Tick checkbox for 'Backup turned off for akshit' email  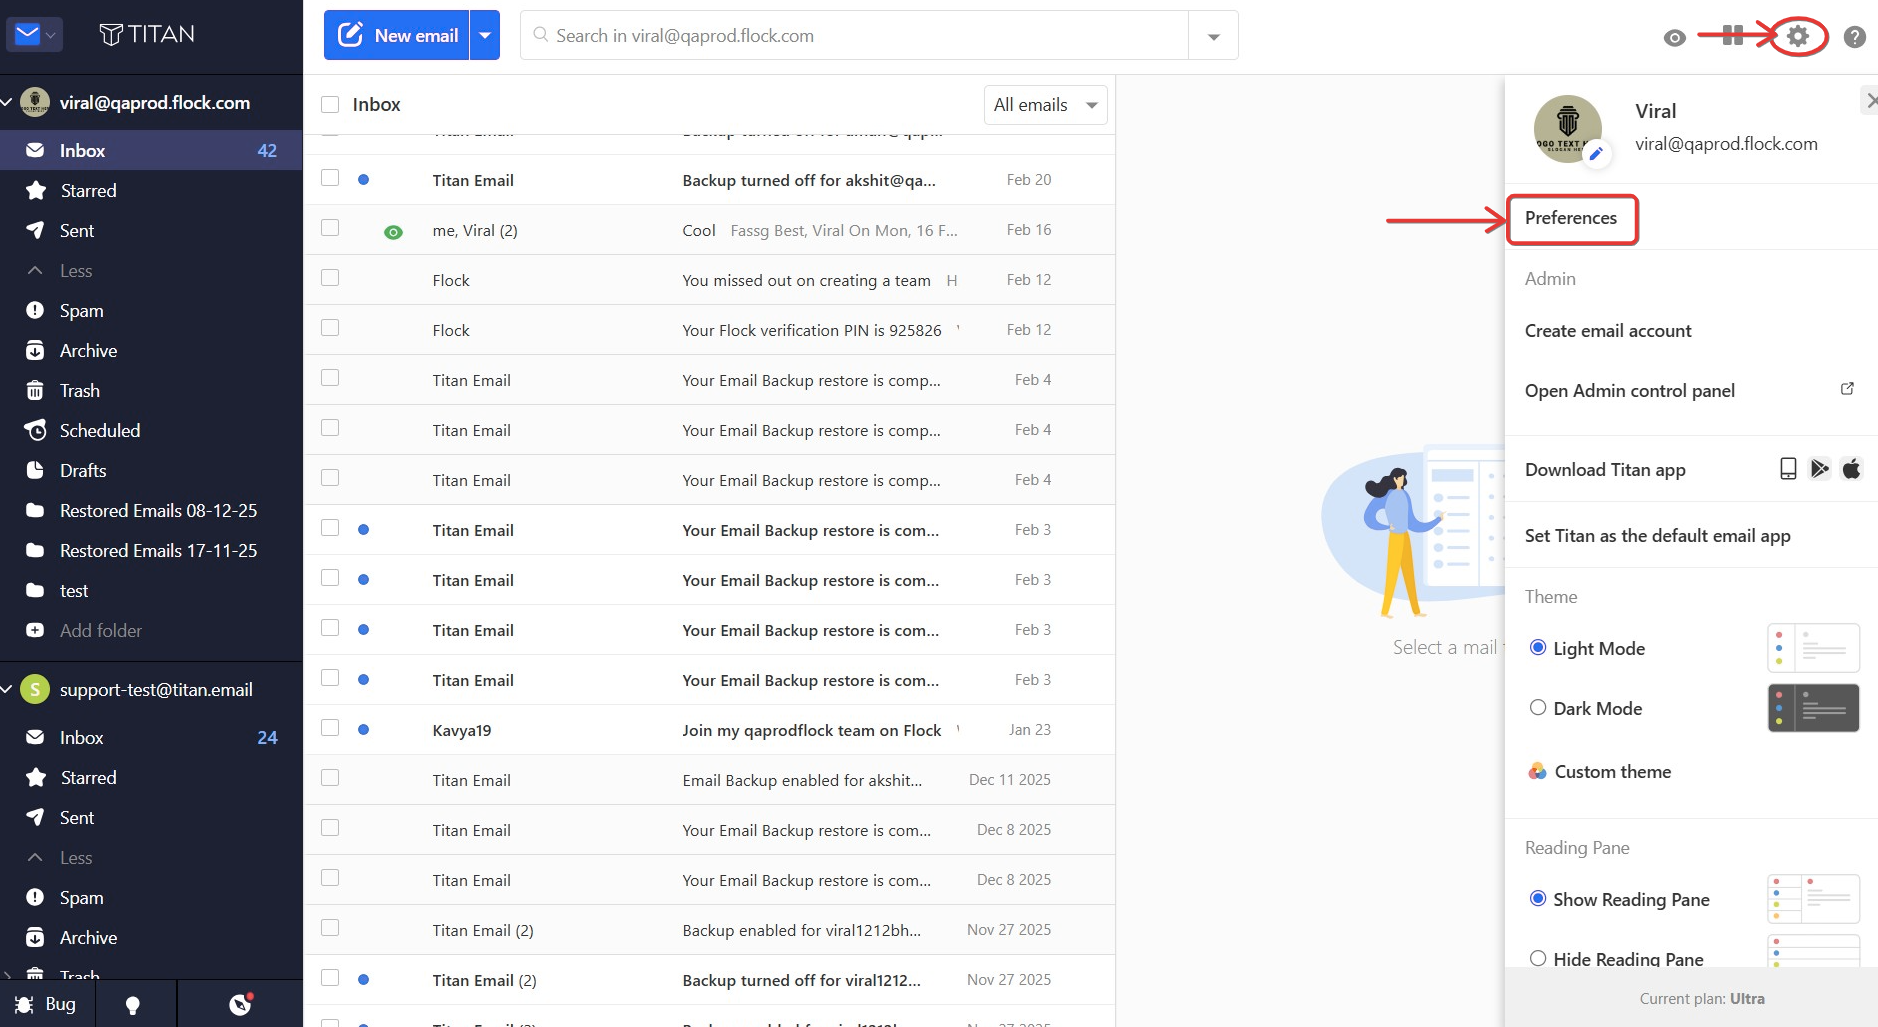(330, 178)
